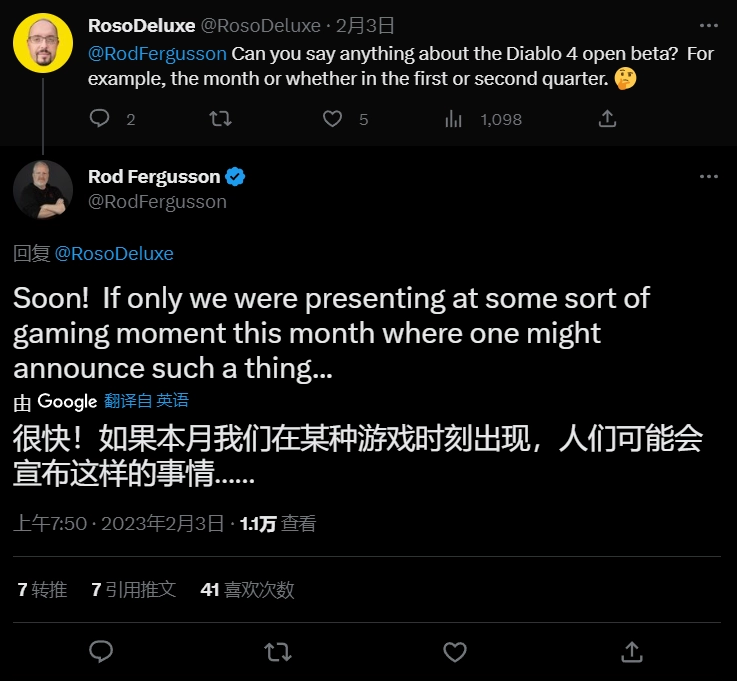Open Rod Fergusson's profile avatar

(x=42, y=189)
